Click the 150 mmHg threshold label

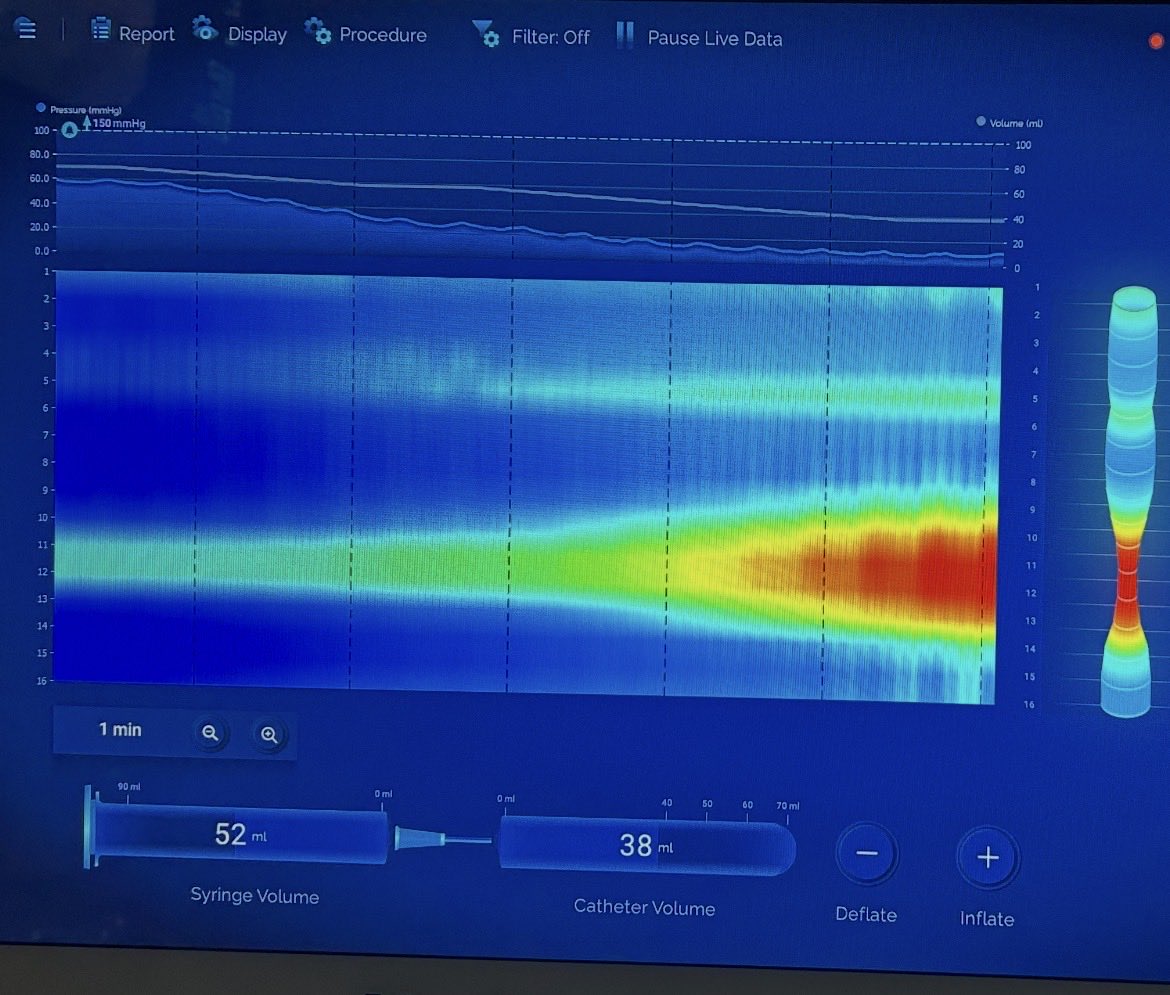click(119, 123)
